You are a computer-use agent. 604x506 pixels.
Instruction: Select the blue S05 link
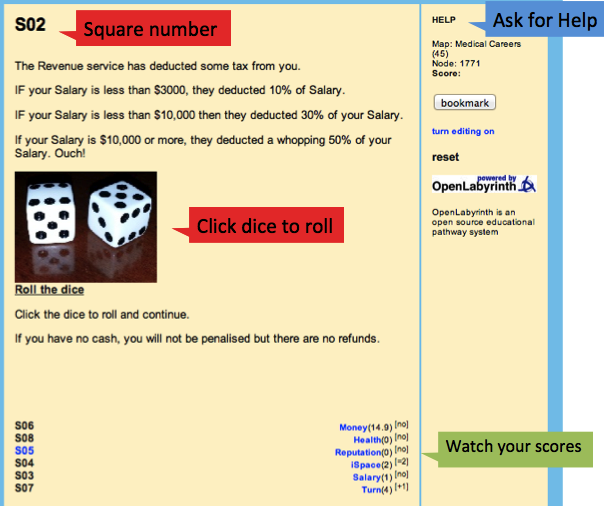pyautogui.click(x=25, y=451)
